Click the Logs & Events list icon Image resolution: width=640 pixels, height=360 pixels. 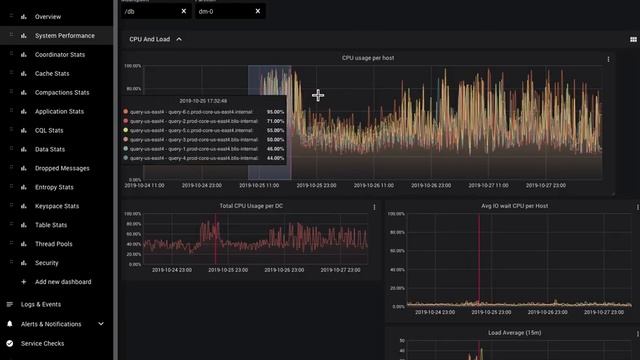tap(10, 304)
